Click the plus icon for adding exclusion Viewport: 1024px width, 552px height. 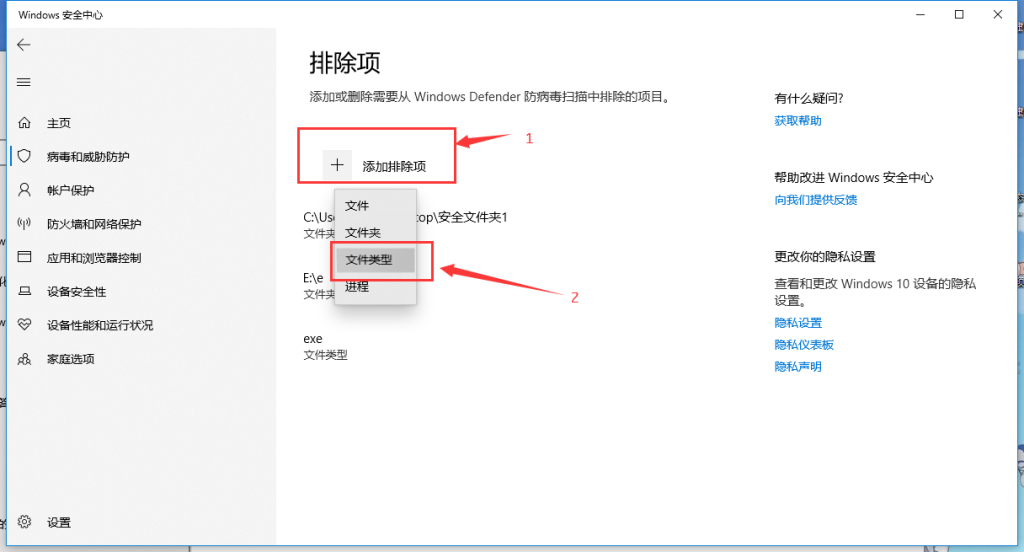coord(337,165)
